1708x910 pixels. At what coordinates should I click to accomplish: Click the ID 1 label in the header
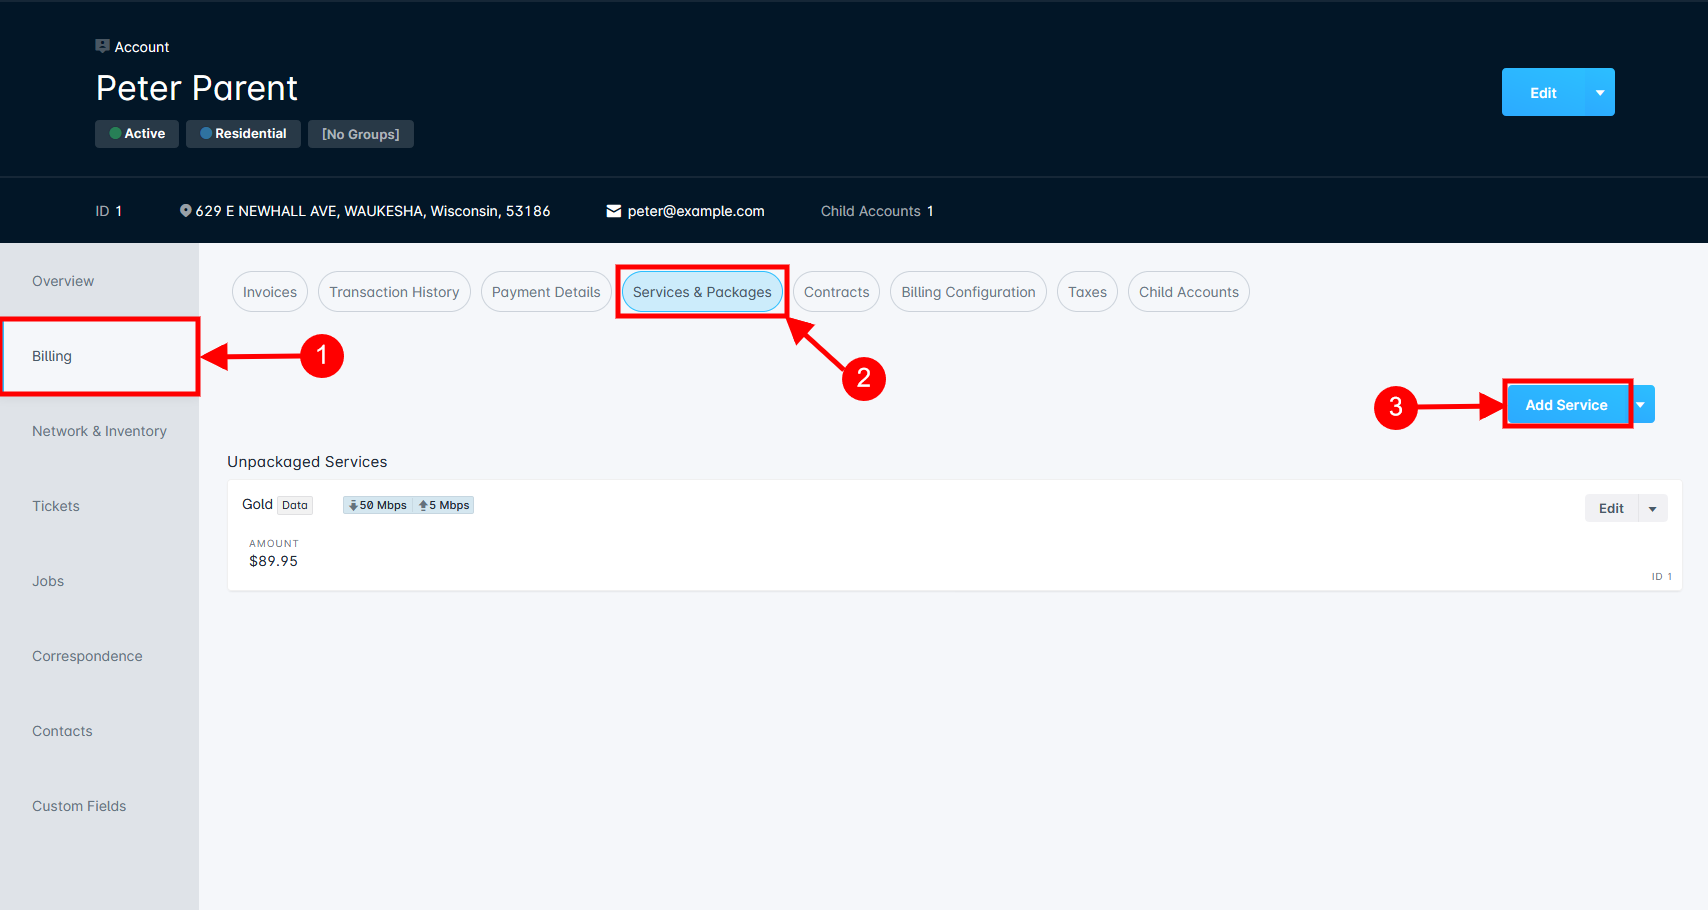click(x=108, y=211)
